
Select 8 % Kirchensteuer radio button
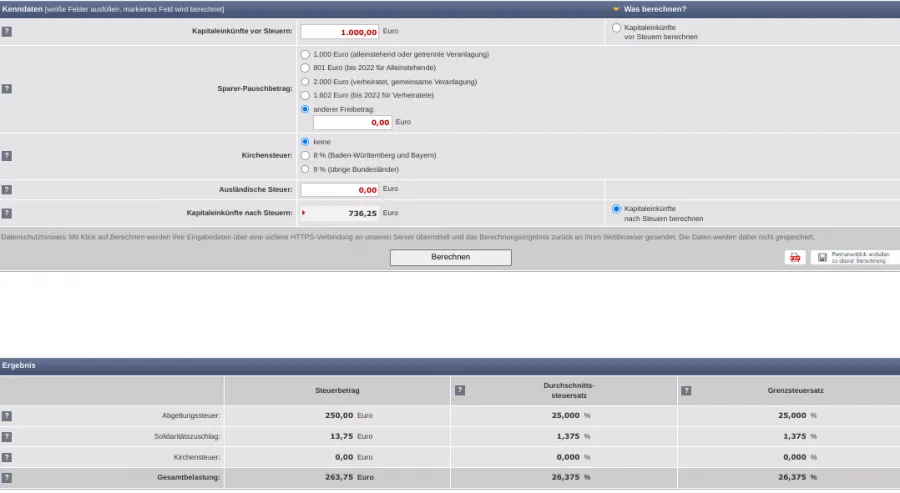(305, 155)
